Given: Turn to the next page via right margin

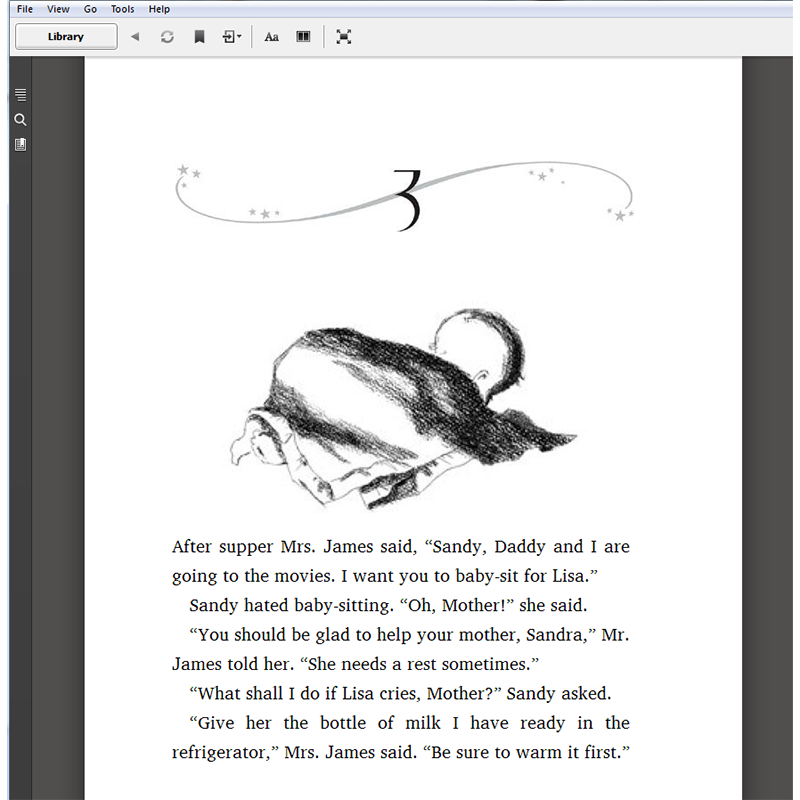Looking at the screenshot, I should tap(767, 428).
